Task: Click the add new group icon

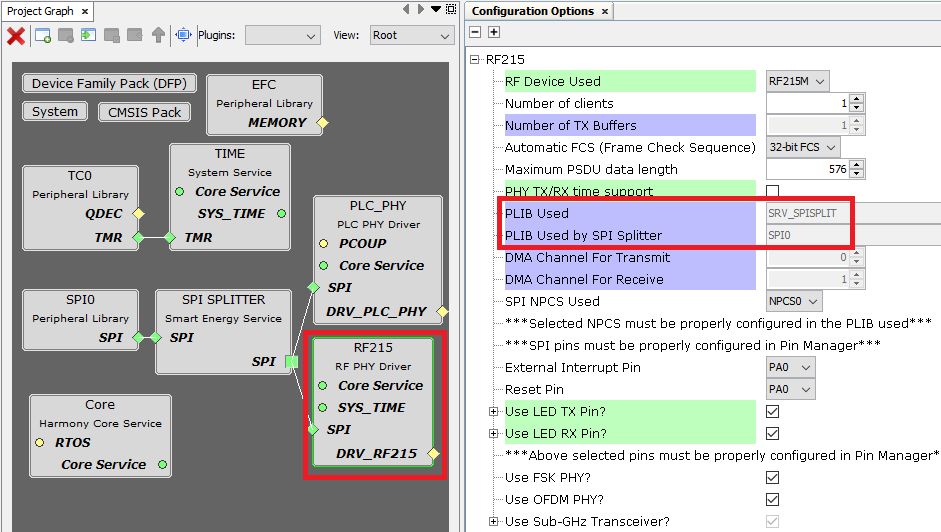Action: click(43, 36)
